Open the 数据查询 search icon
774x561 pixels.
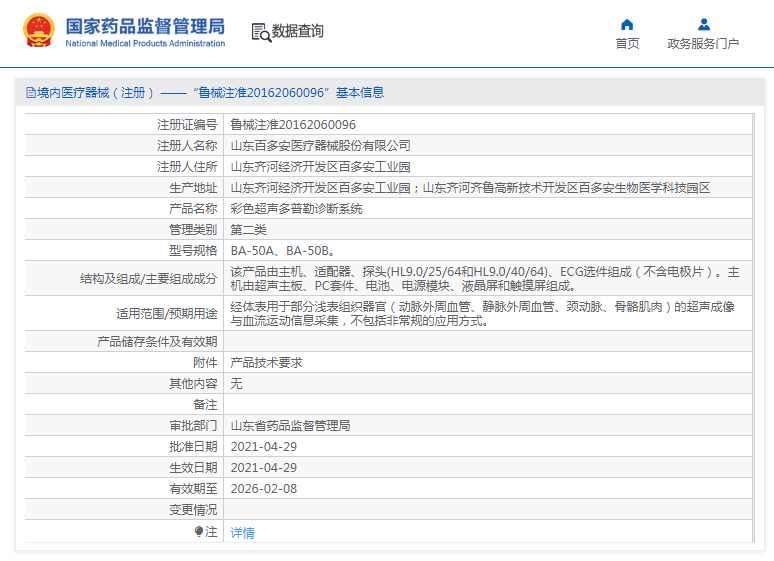(x=261, y=33)
